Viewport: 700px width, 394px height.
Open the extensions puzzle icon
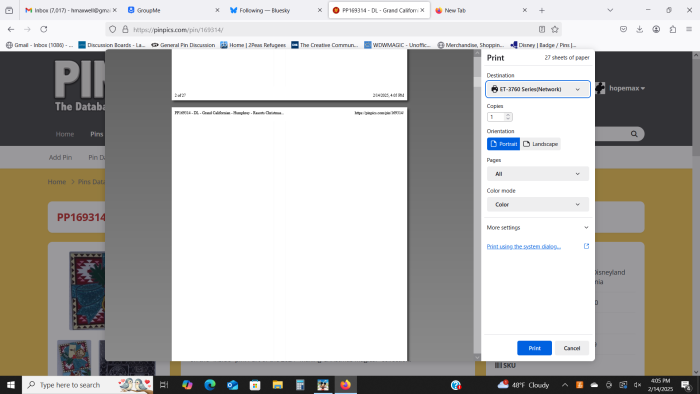point(673,29)
